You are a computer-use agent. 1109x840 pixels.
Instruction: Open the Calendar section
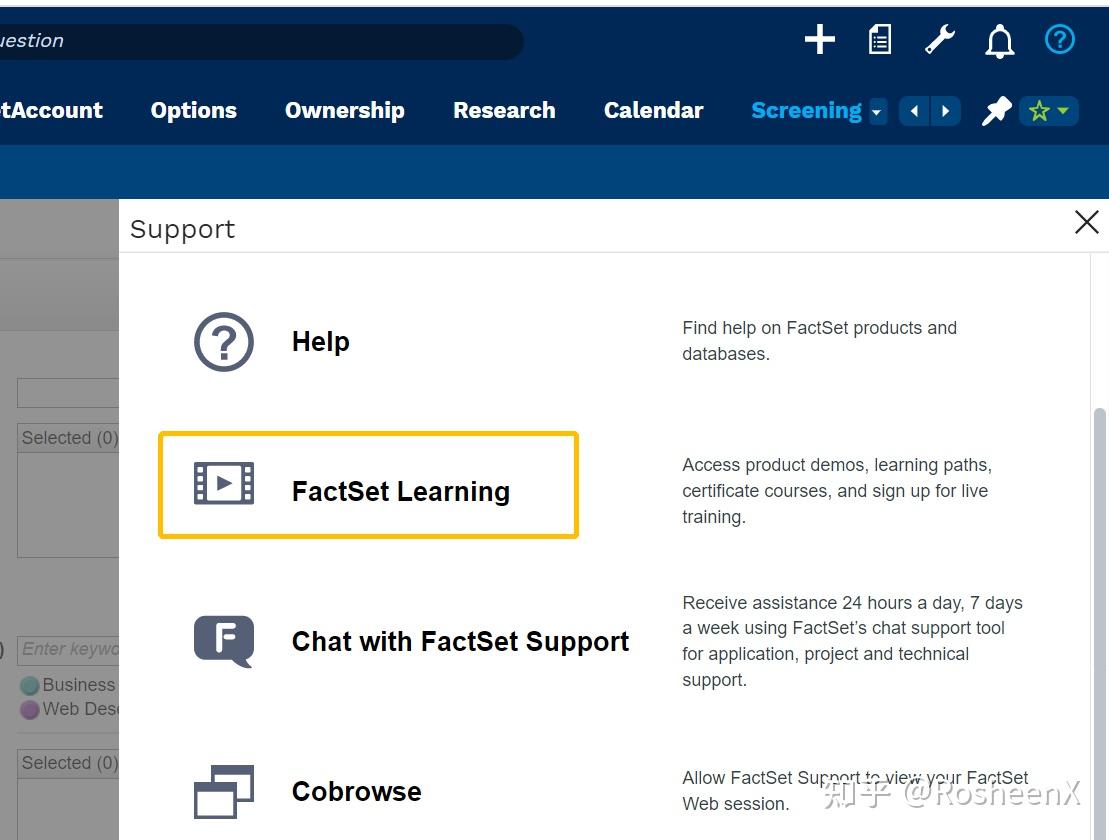[x=653, y=110]
